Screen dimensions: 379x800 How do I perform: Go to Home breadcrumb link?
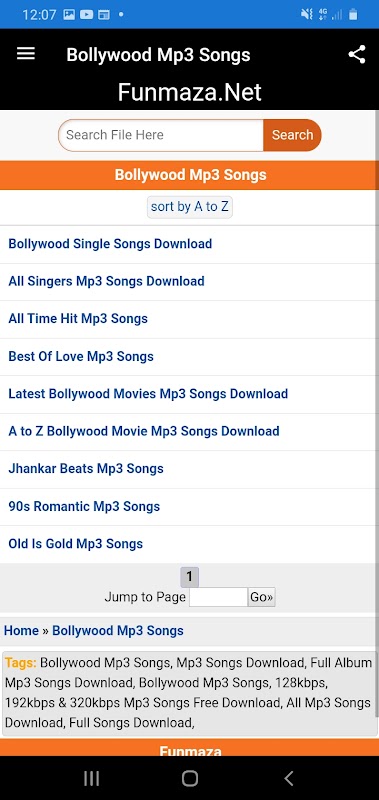coord(21,631)
